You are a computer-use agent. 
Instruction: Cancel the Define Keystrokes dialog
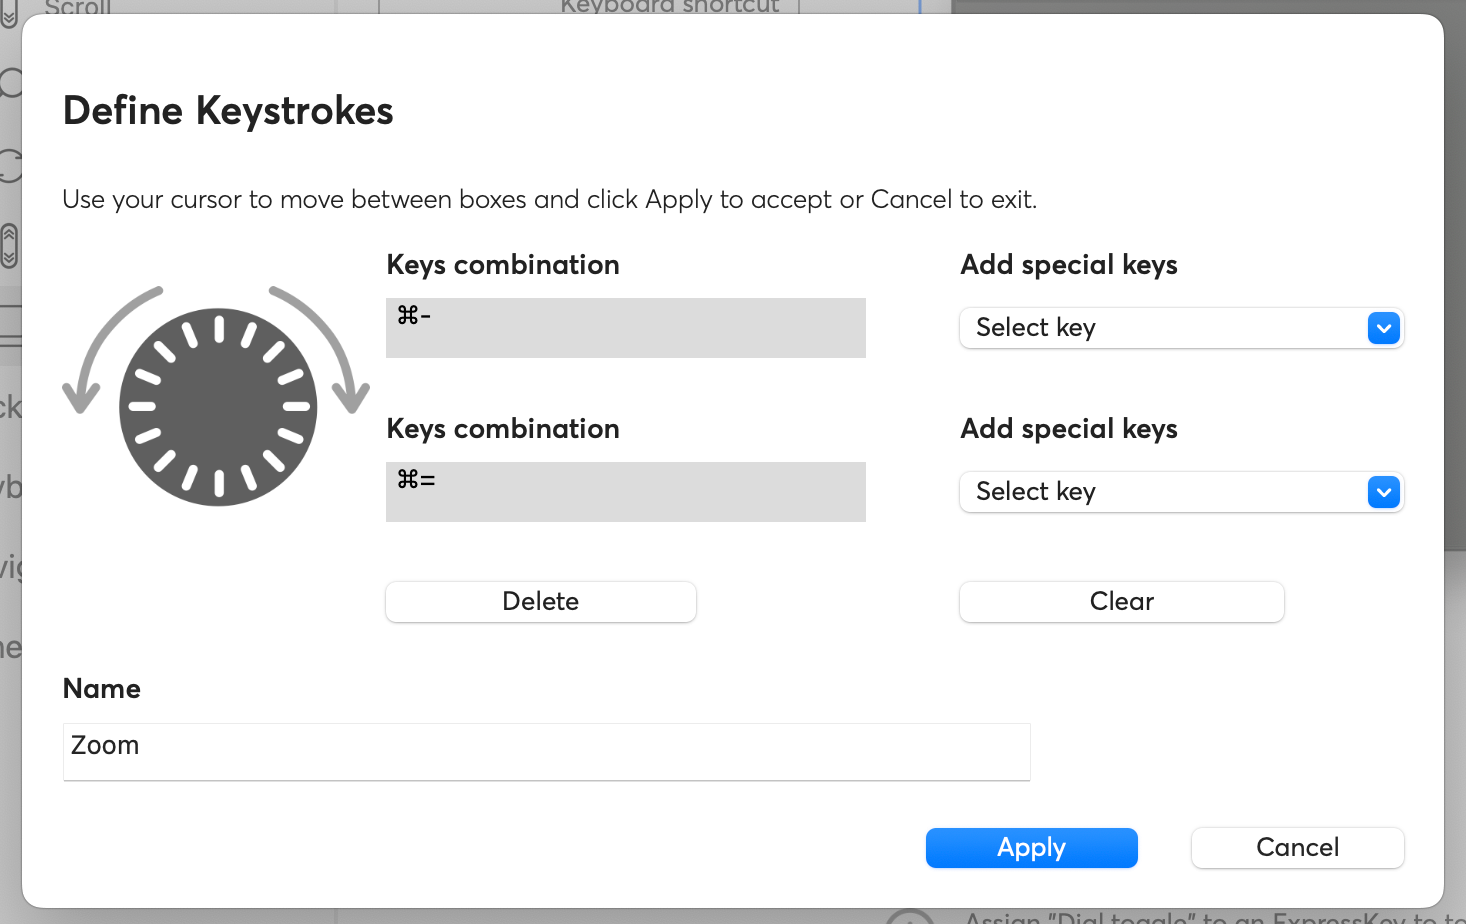pyautogui.click(x=1298, y=848)
